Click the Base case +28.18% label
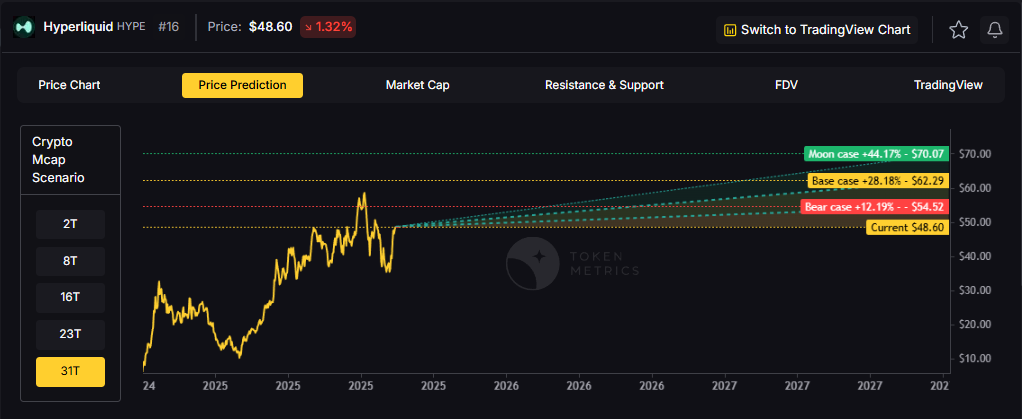 tap(878, 181)
